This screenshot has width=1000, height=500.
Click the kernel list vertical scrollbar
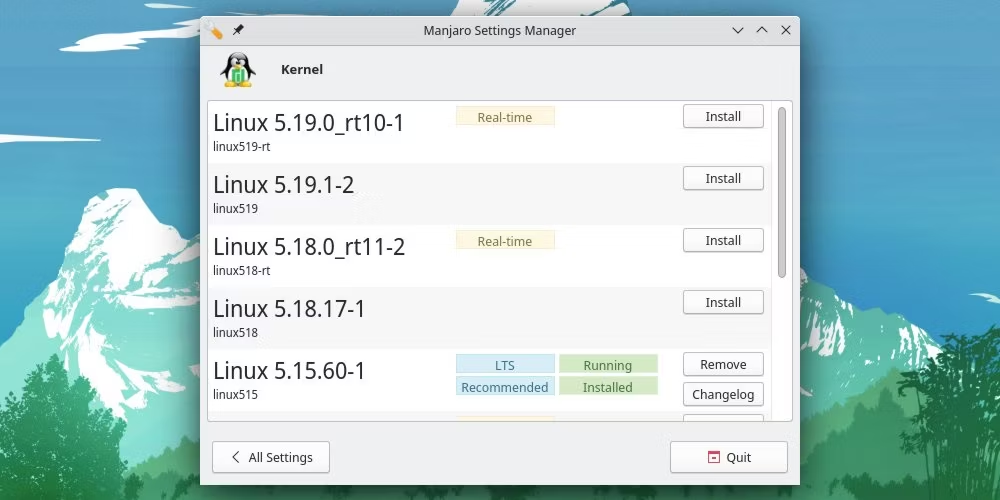782,192
